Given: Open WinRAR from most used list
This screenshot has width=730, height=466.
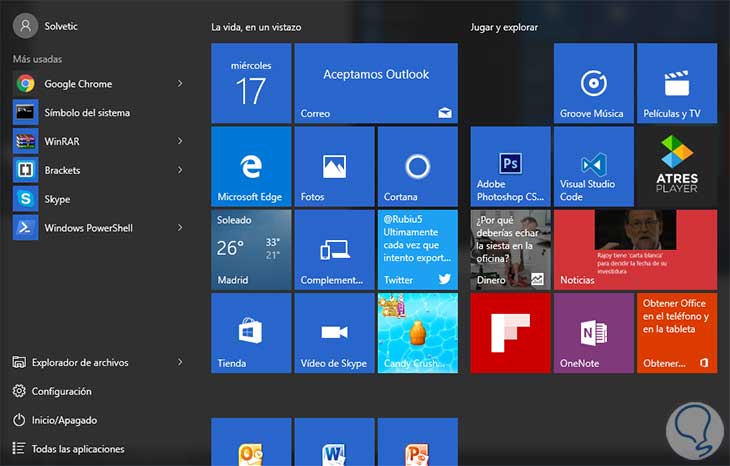Looking at the screenshot, I should [100, 142].
